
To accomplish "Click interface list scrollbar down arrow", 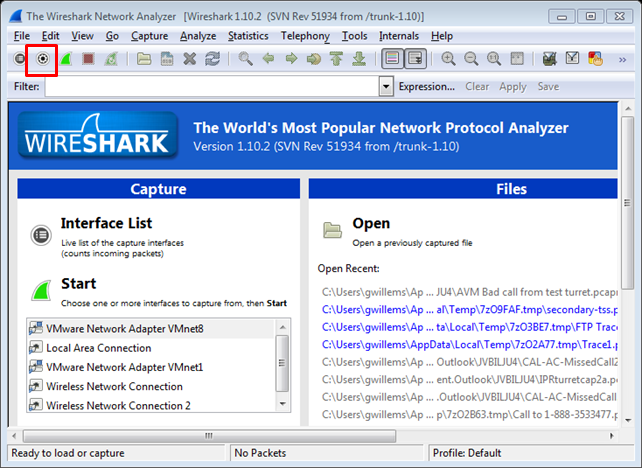I will point(283,404).
